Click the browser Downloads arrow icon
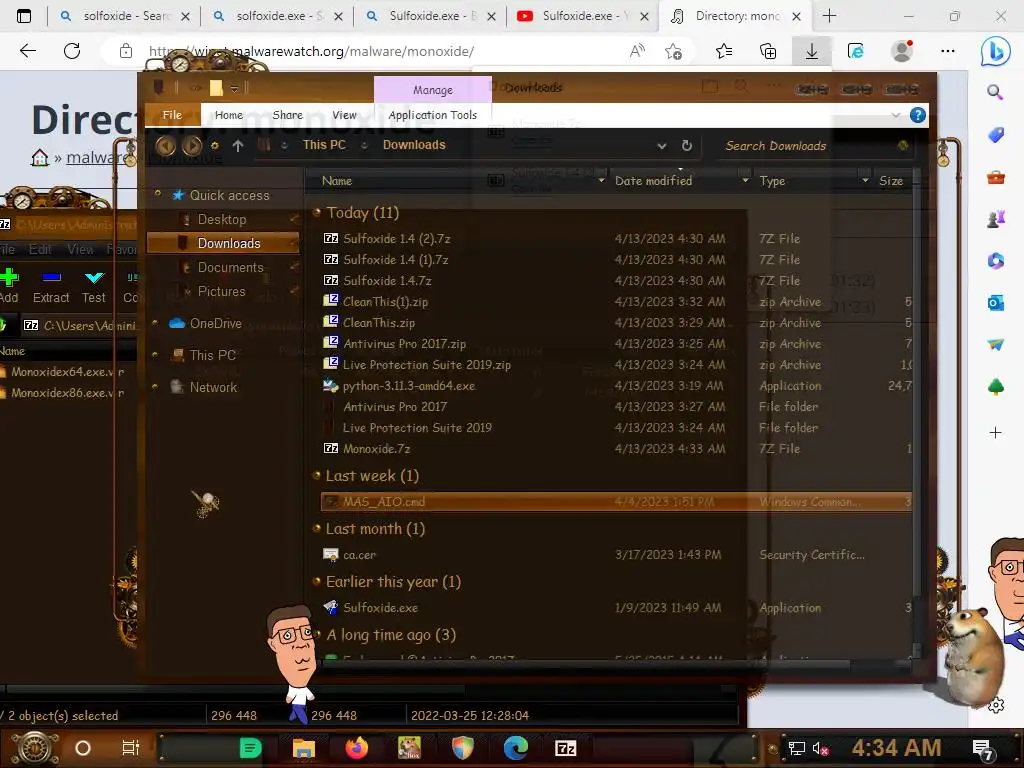This screenshot has width=1024, height=768. (811, 51)
